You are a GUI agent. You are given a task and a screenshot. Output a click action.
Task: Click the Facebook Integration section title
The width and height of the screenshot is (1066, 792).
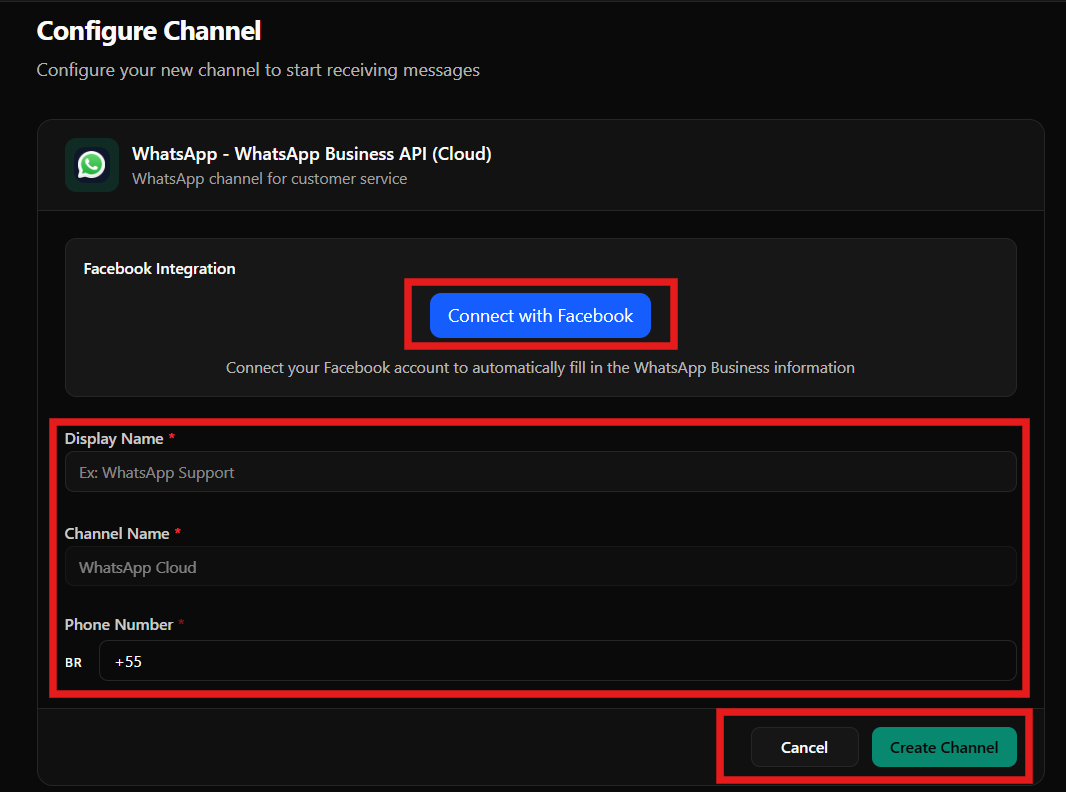coord(159,269)
